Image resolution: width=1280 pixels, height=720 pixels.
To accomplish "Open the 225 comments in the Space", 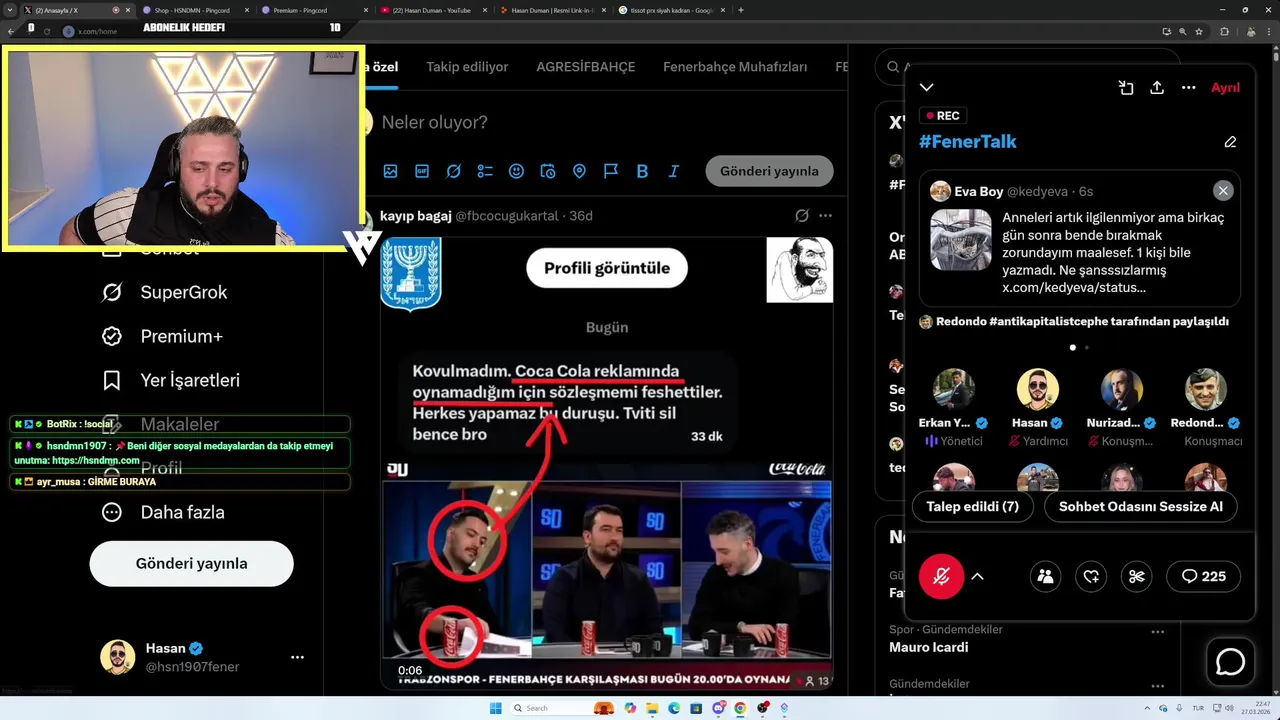I will 1203,576.
